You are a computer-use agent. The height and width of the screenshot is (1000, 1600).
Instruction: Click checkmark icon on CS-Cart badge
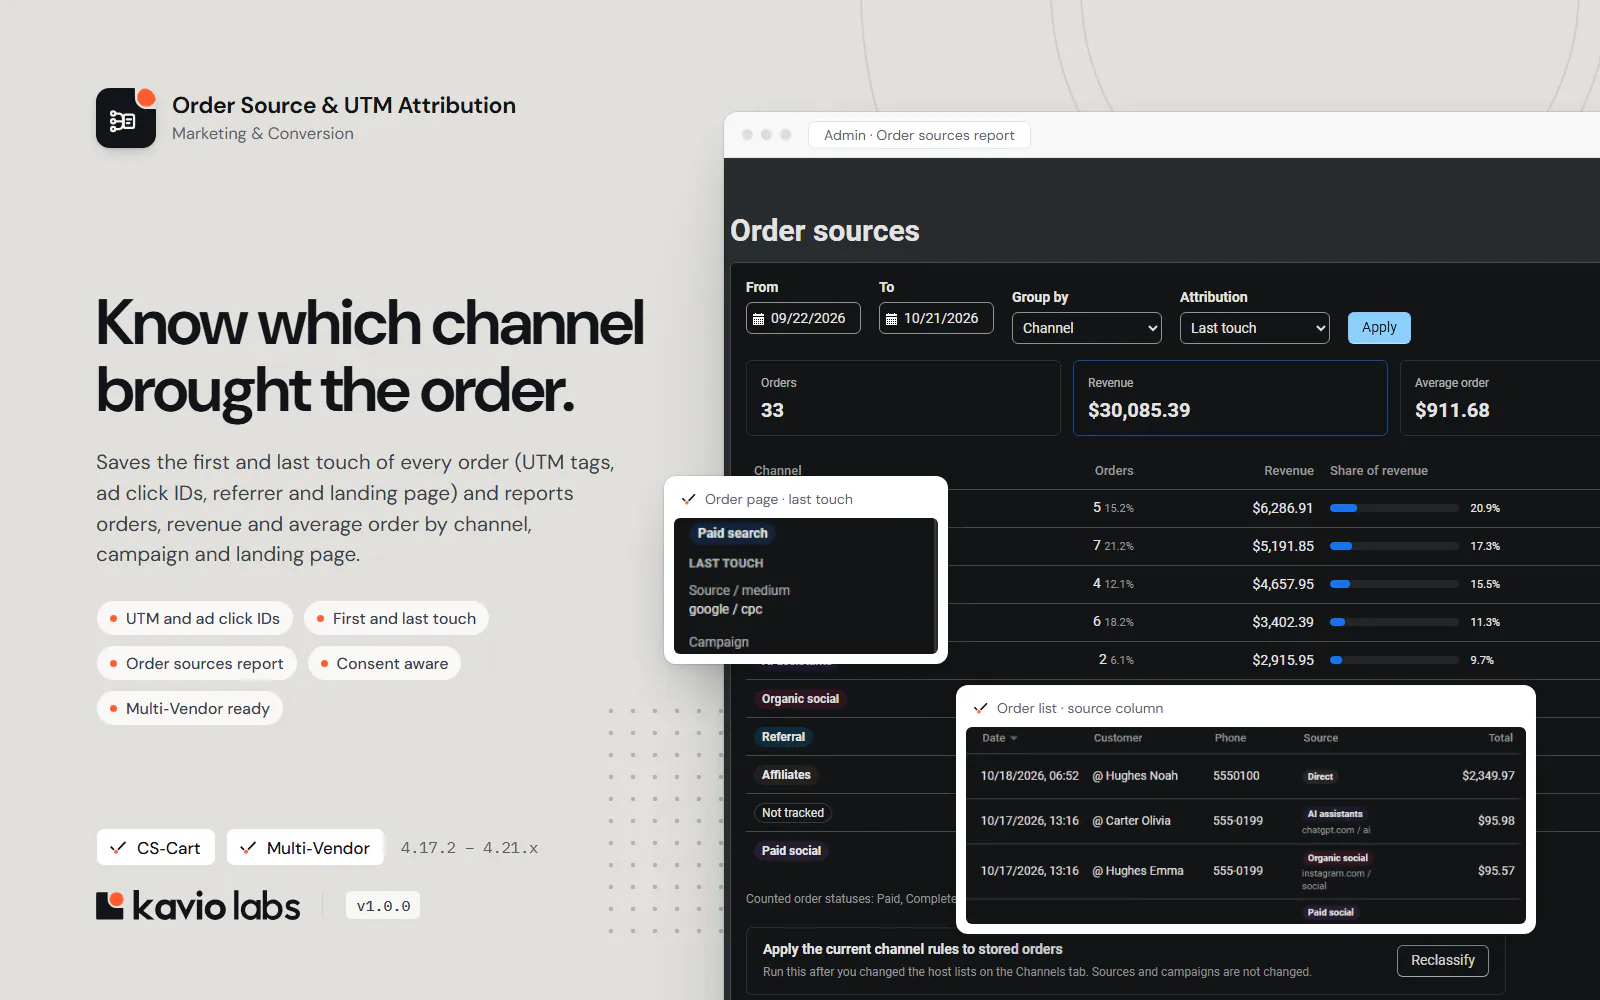click(118, 848)
